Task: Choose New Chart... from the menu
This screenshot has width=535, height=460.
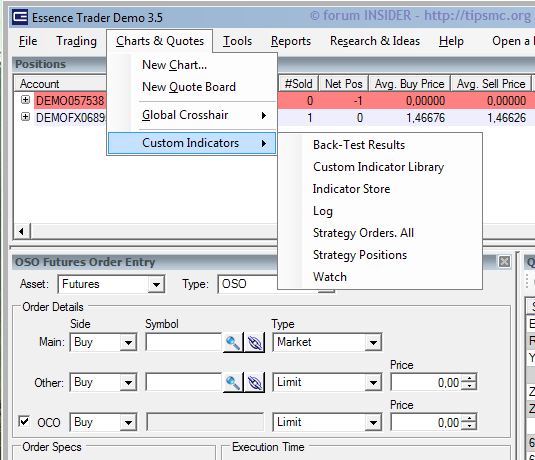Action: pos(192,64)
